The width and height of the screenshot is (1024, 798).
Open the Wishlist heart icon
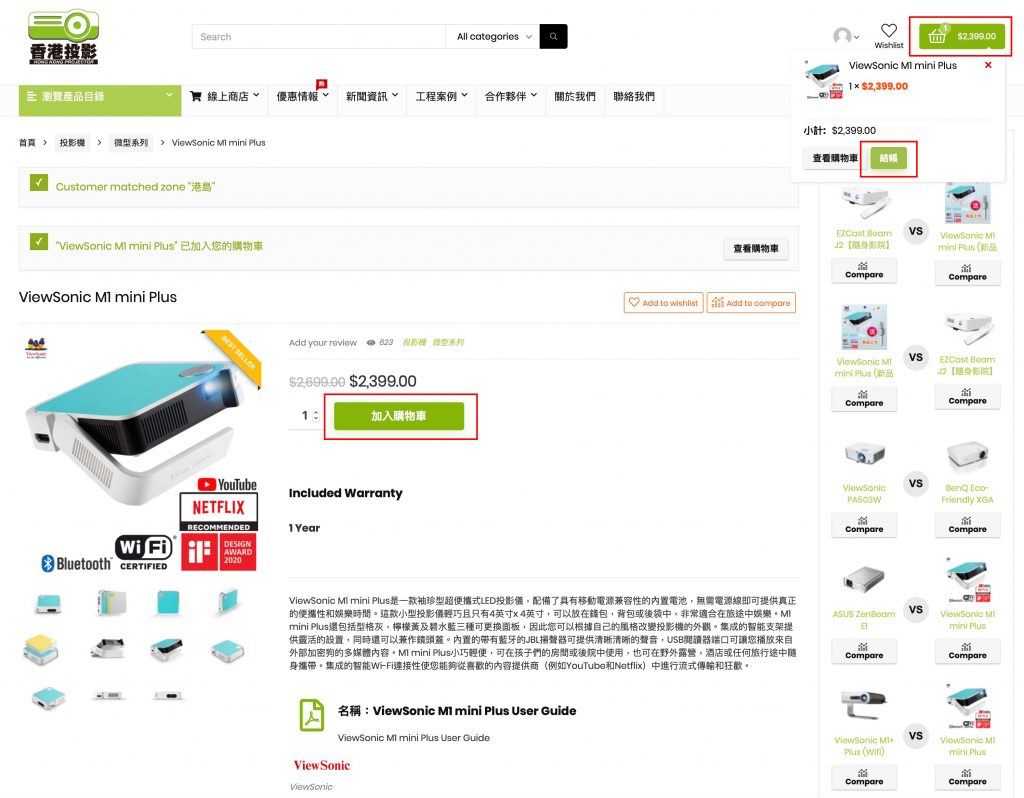pyautogui.click(x=888, y=31)
